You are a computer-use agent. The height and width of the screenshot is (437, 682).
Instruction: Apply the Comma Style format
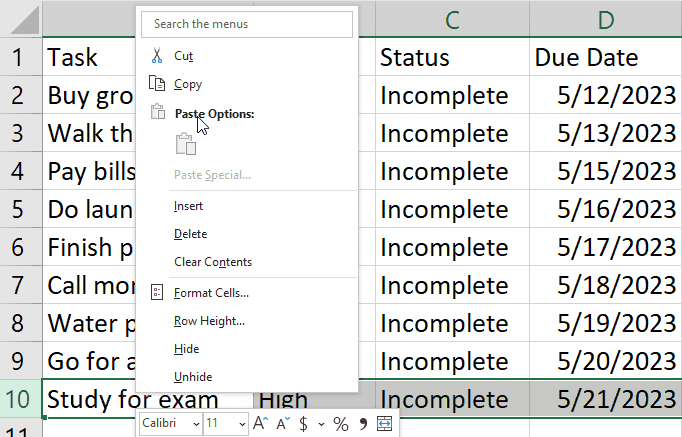tap(363, 424)
